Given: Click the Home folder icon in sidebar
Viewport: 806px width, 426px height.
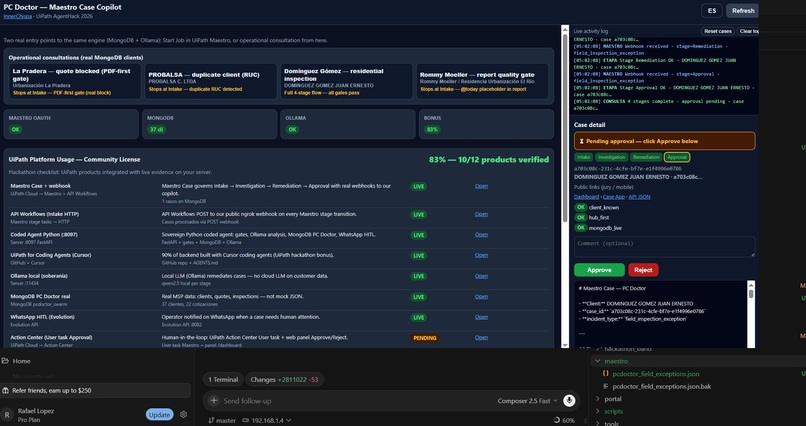Looking at the screenshot, I should (5, 361).
